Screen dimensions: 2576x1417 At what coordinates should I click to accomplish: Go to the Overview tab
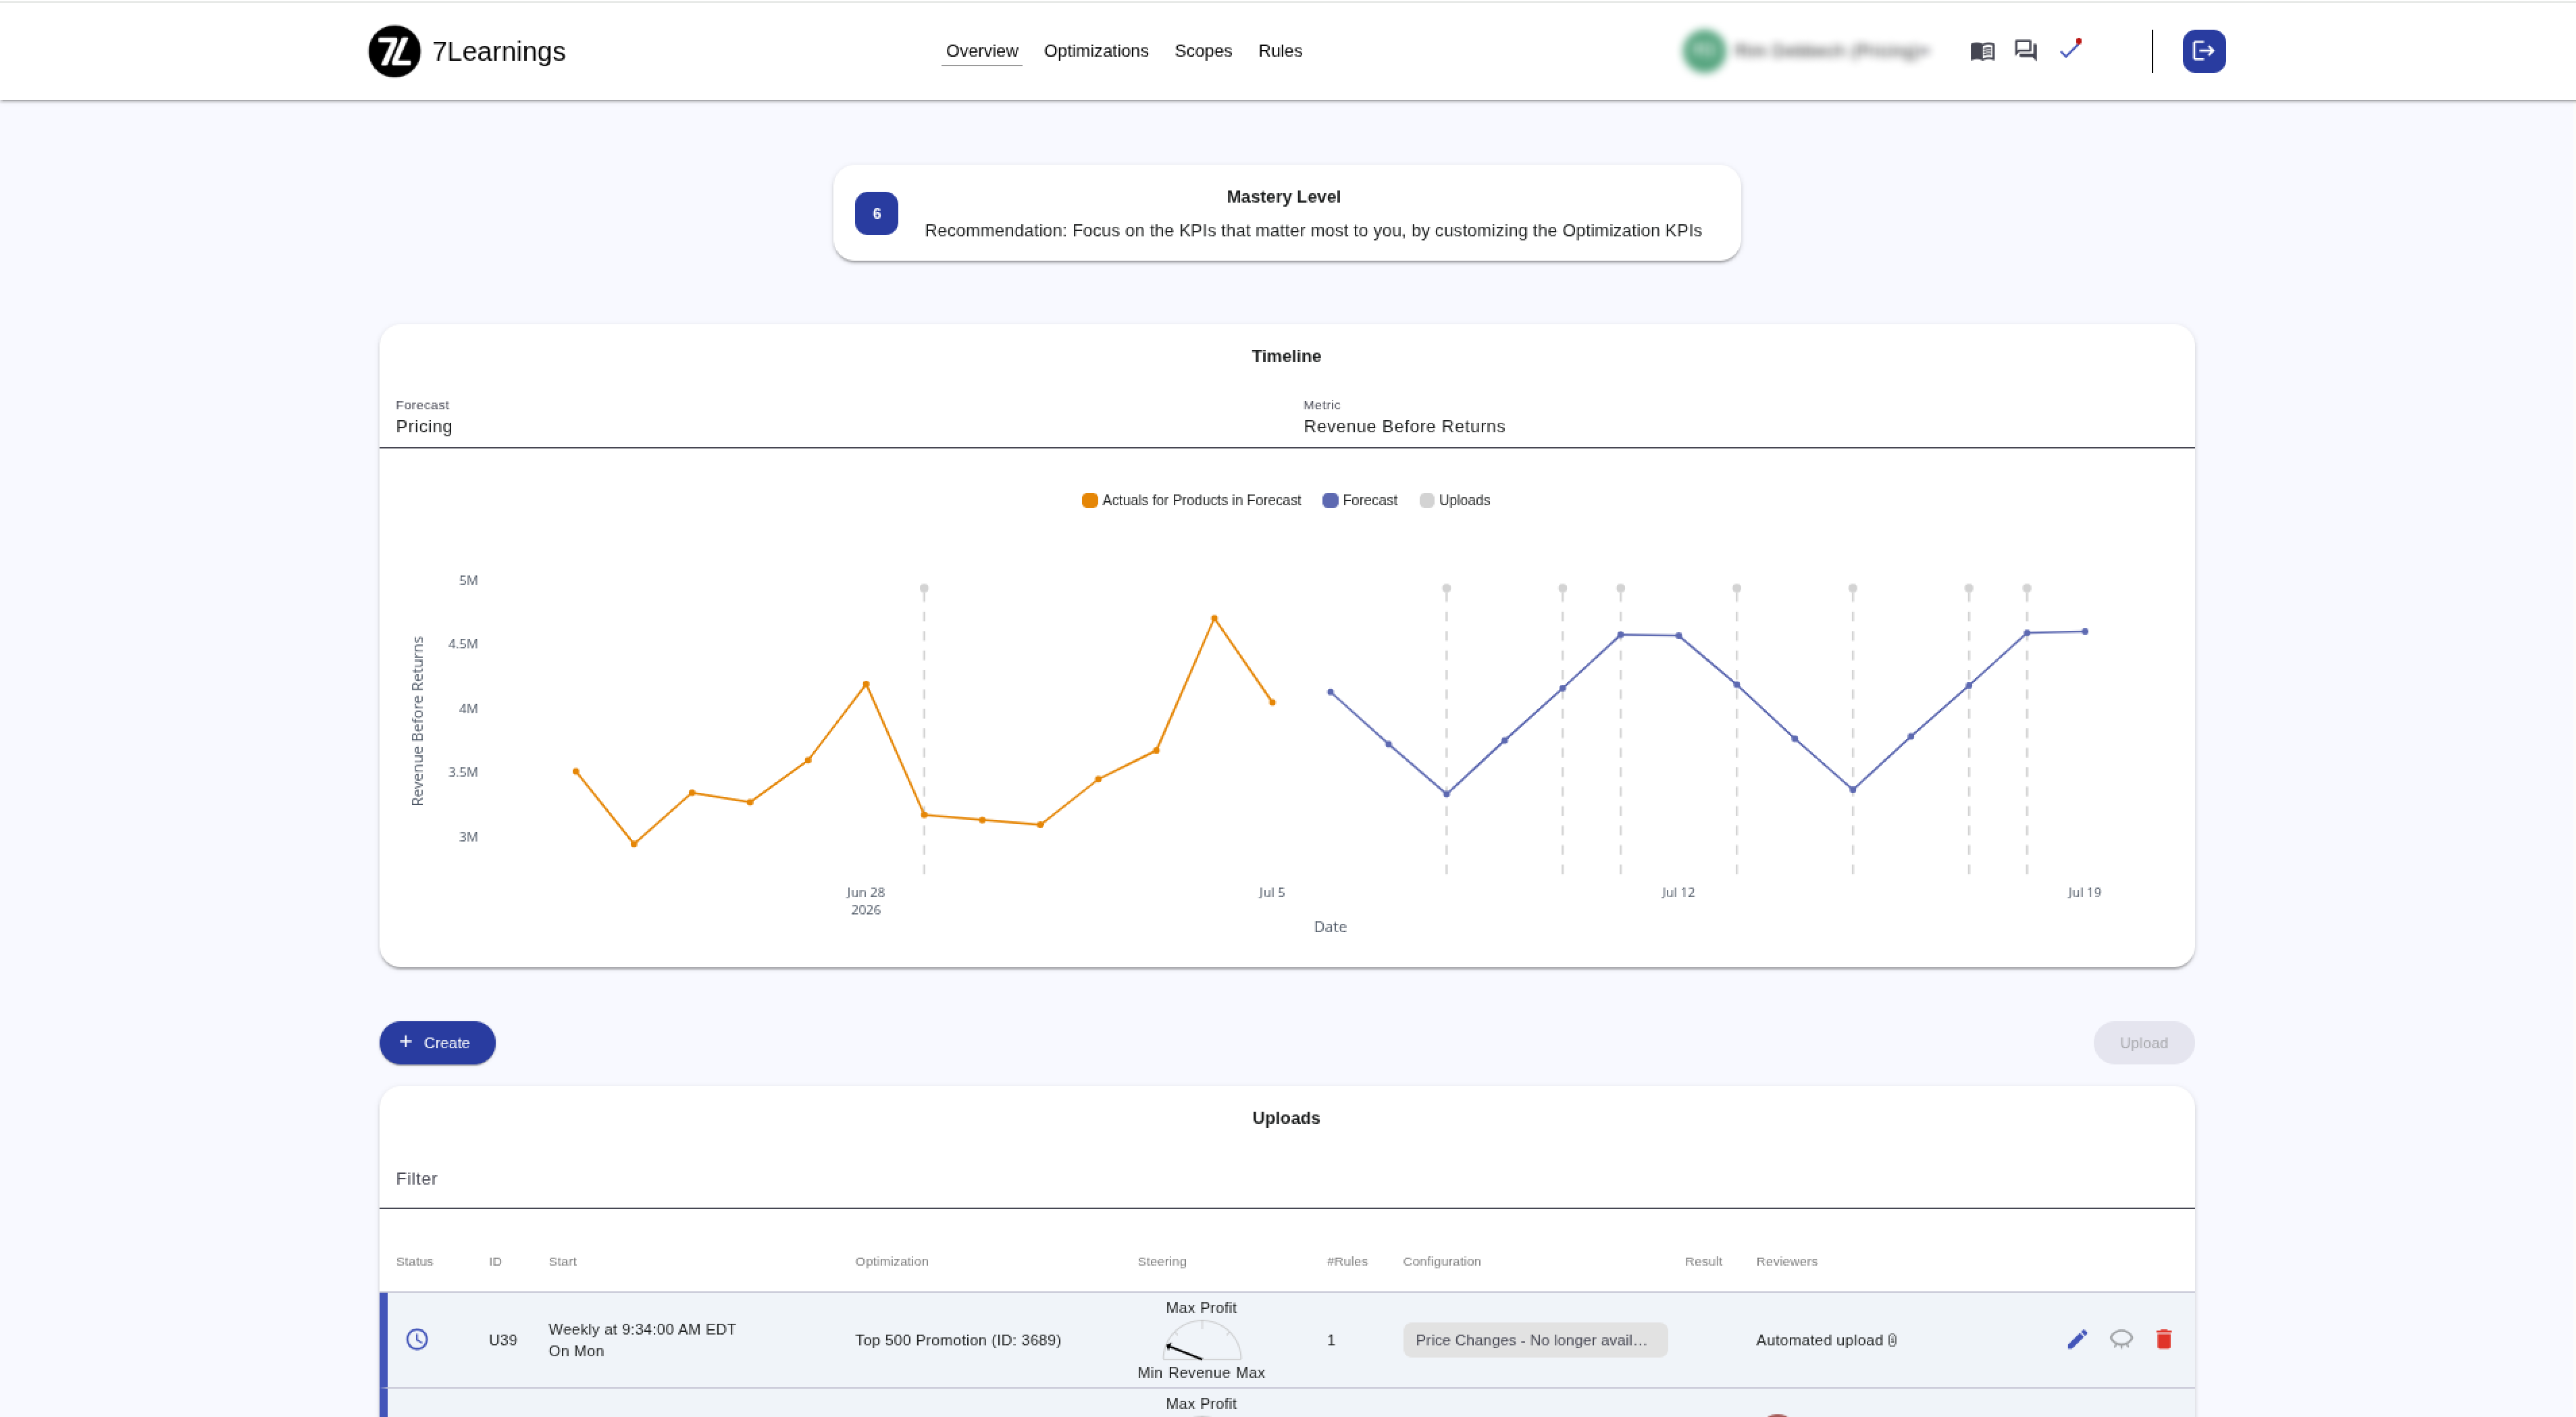click(x=982, y=51)
